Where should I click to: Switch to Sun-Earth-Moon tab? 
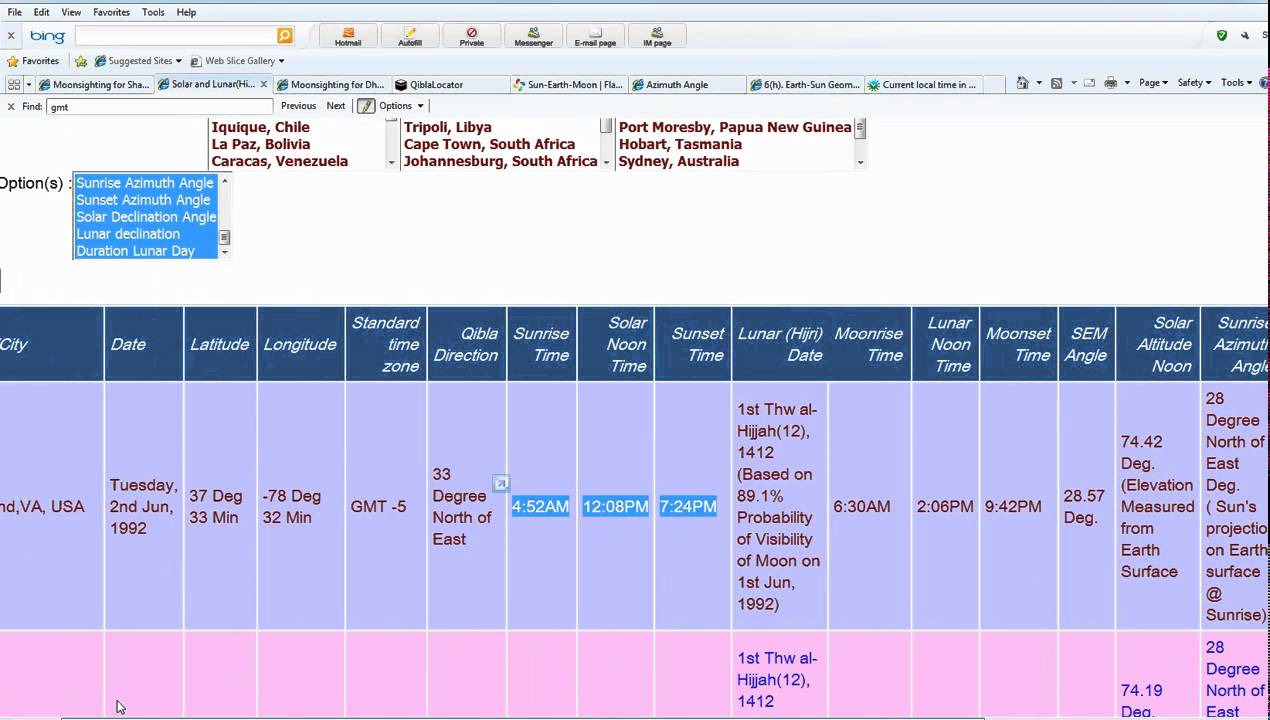[x=567, y=85]
